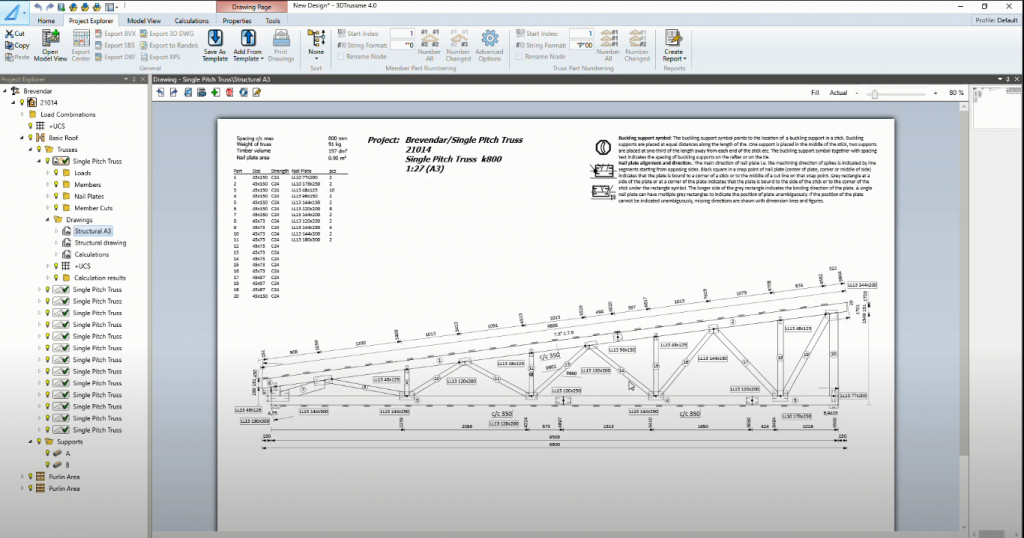Click the Member Start Index input field
Viewport: 1024px width, 538px height.
coord(402,33)
